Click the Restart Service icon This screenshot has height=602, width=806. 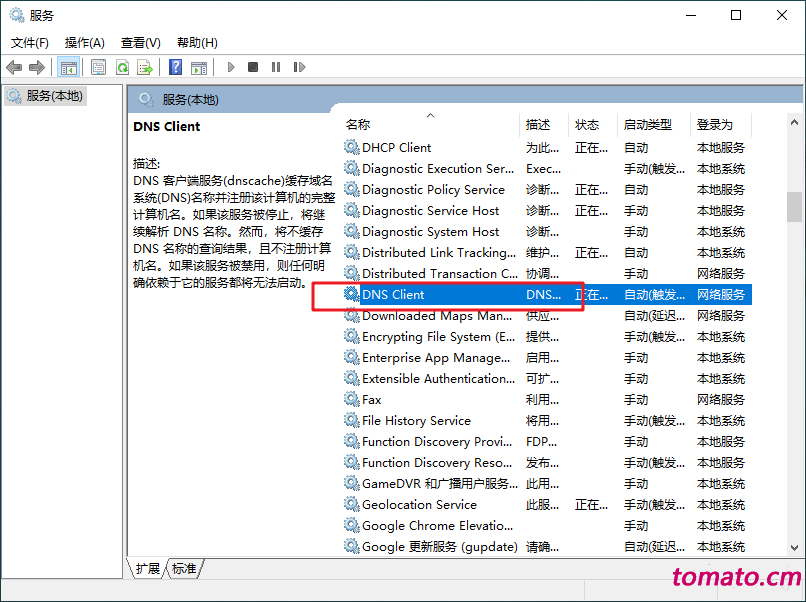[x=299, y=67]
